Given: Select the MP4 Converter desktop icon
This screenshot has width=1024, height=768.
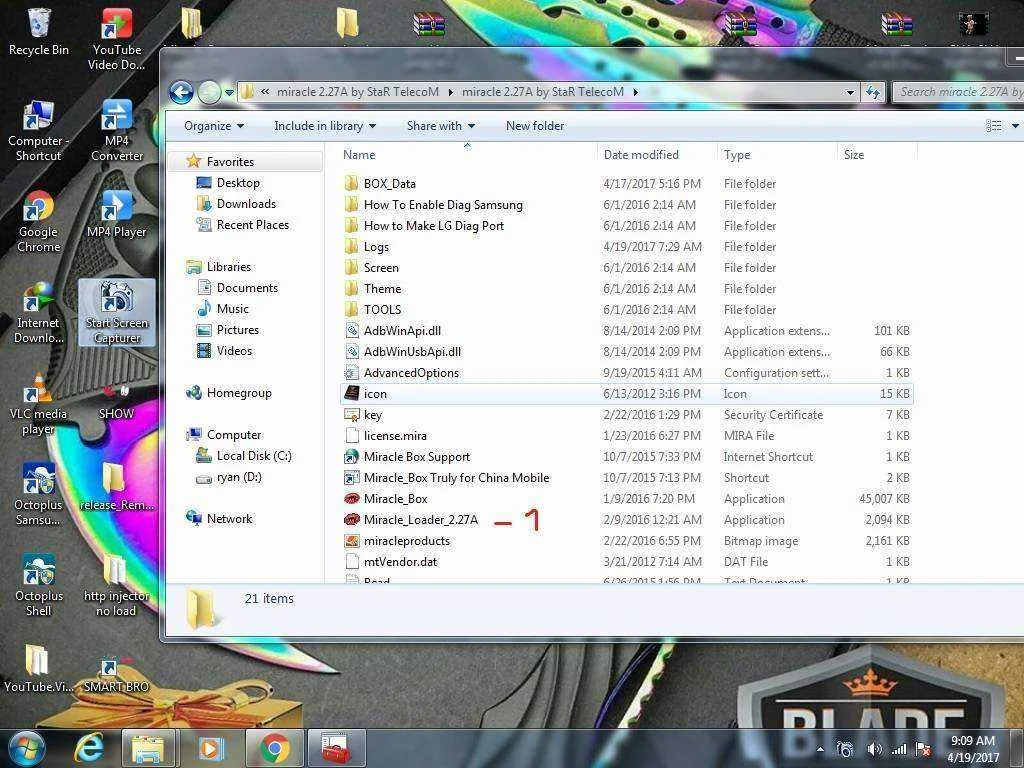Looking at the screenshot, I should pyautogui.click(x=117, y=131).
